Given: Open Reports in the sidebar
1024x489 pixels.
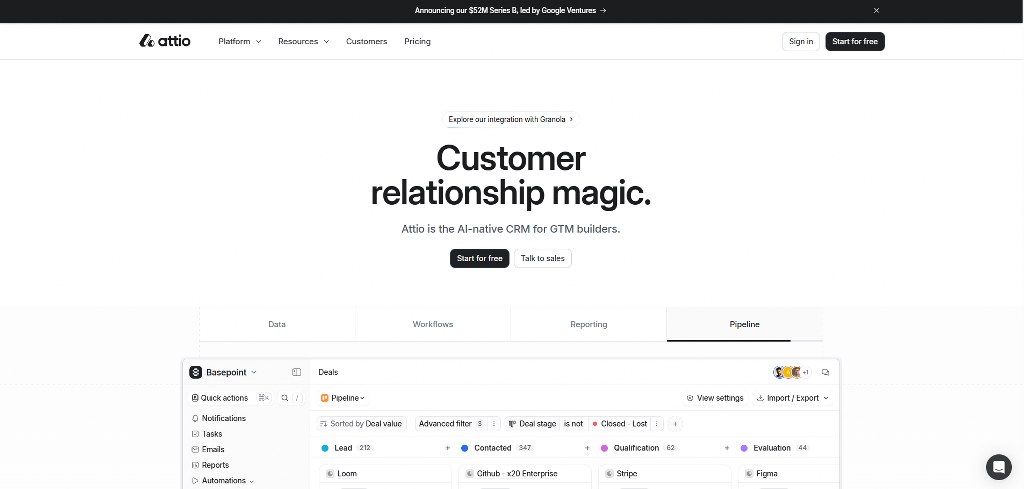Looking at the screenshot, I should 210,465.
